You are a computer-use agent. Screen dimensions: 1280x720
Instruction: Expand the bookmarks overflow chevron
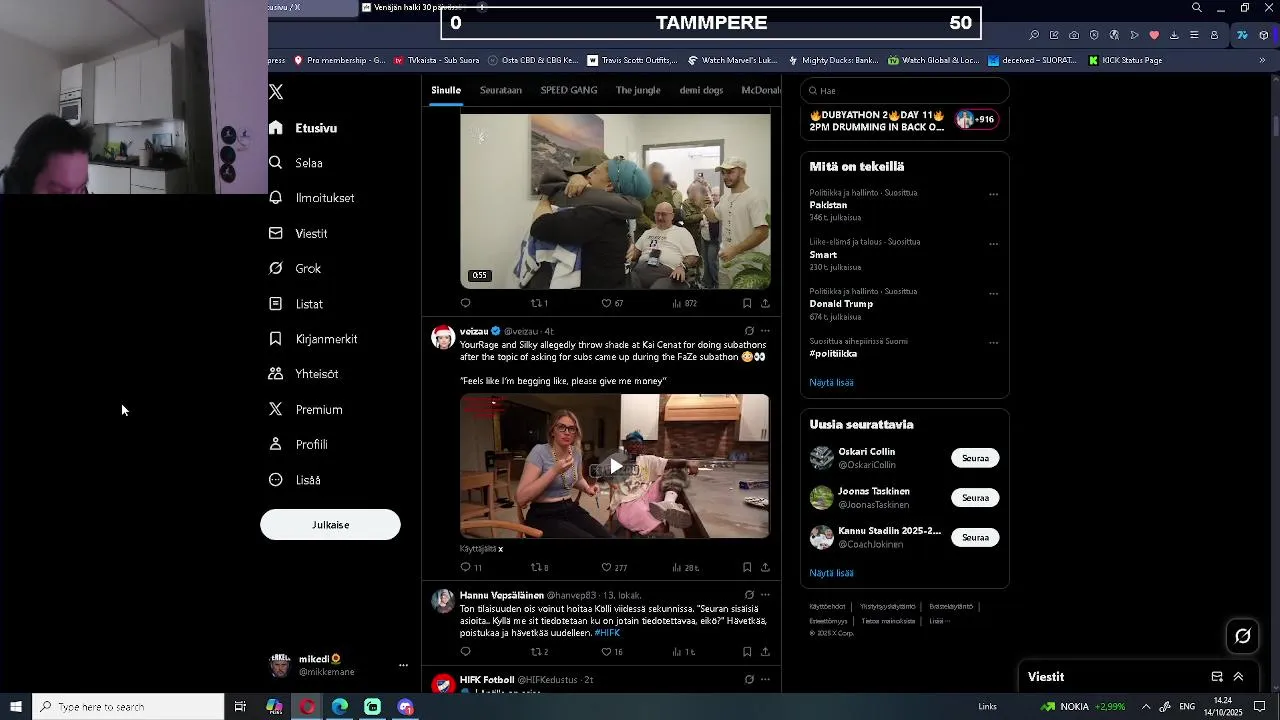(1262, 60)
